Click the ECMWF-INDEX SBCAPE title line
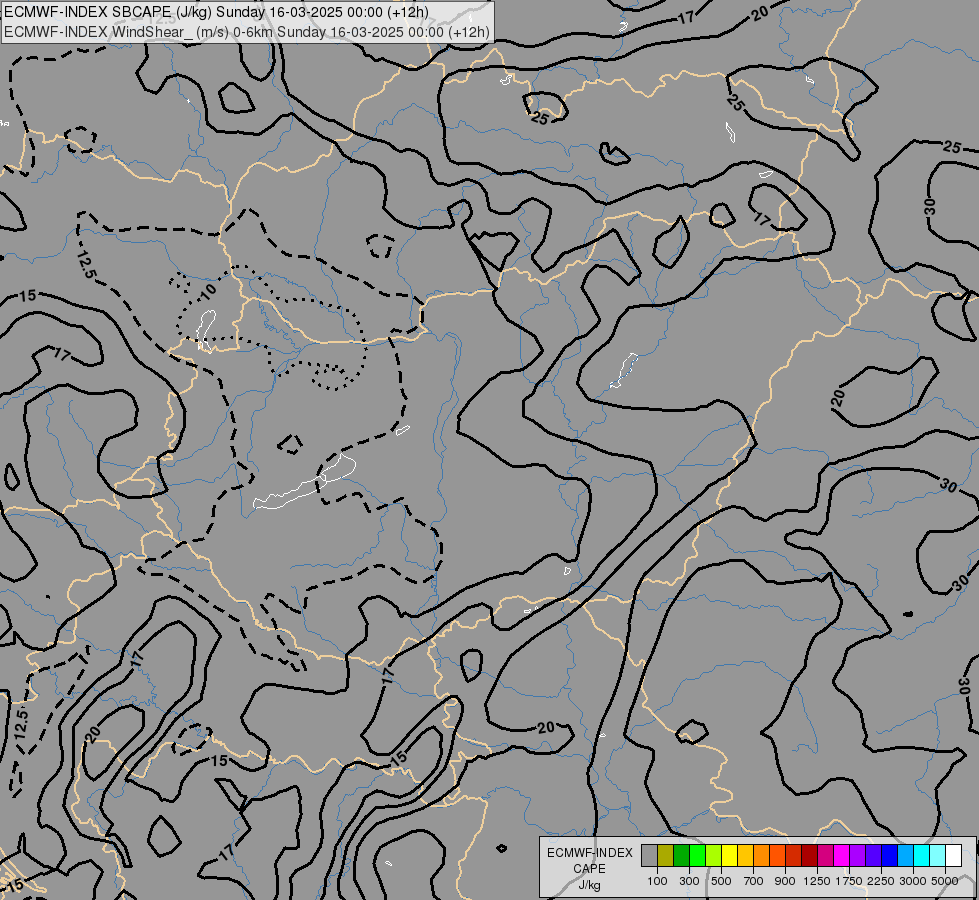 216,12
